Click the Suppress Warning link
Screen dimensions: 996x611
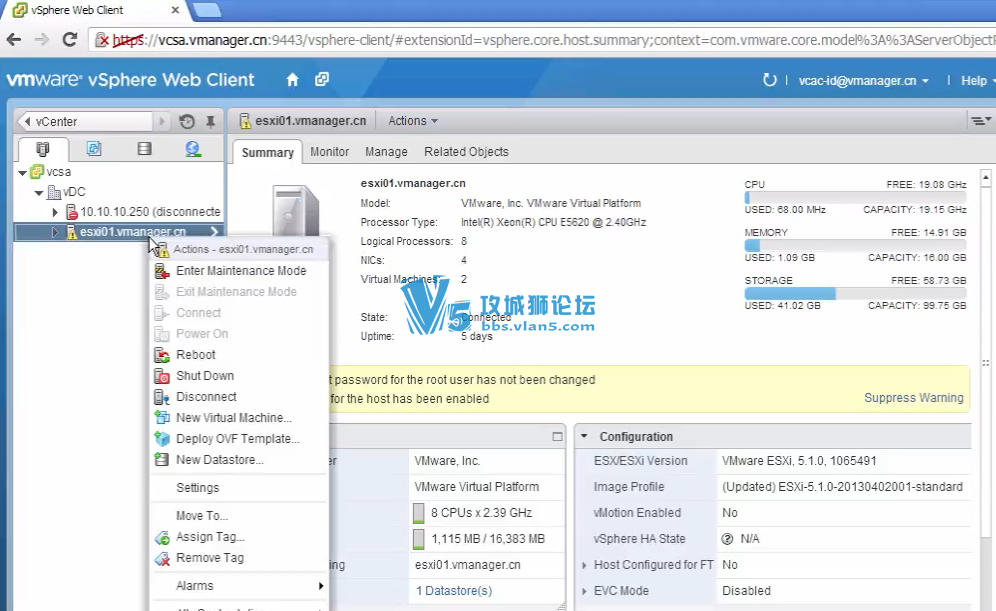[913, 398]
